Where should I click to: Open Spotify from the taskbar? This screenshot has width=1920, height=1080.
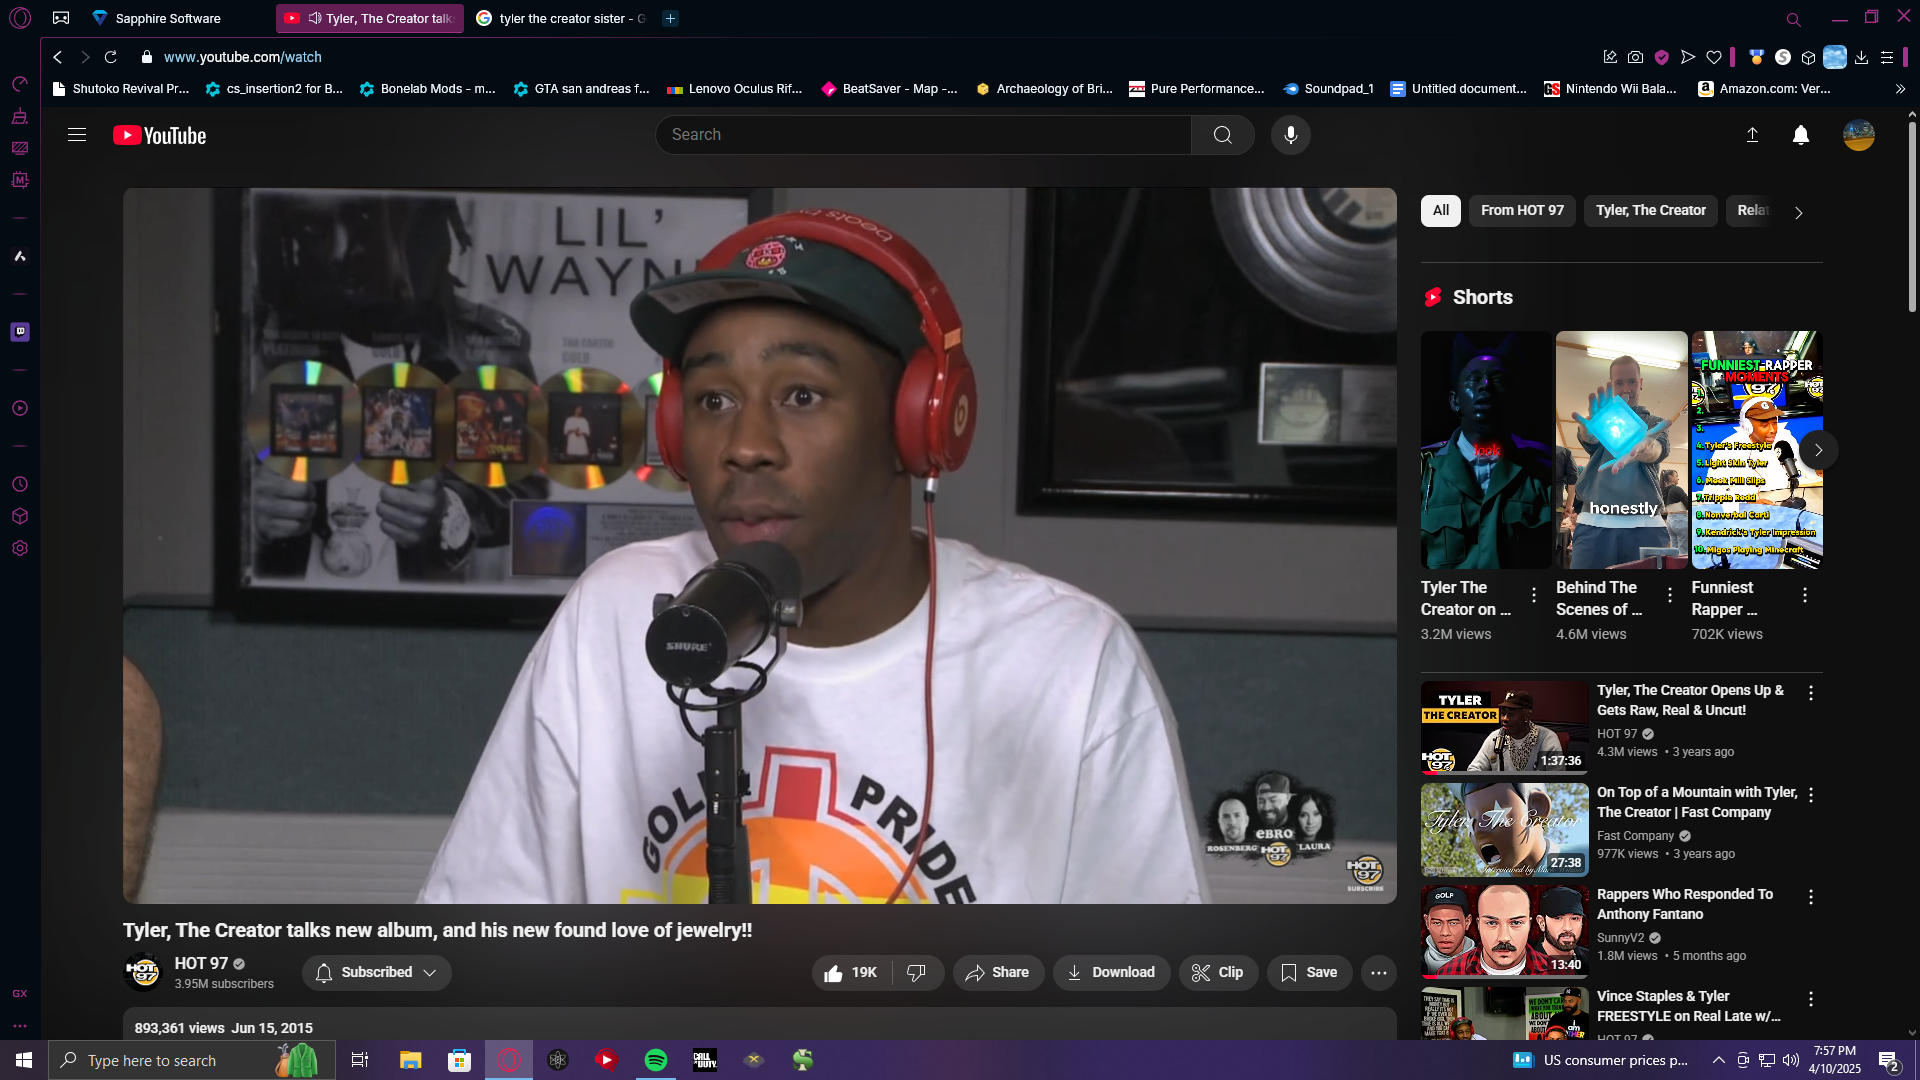[x=656, y=1060]
